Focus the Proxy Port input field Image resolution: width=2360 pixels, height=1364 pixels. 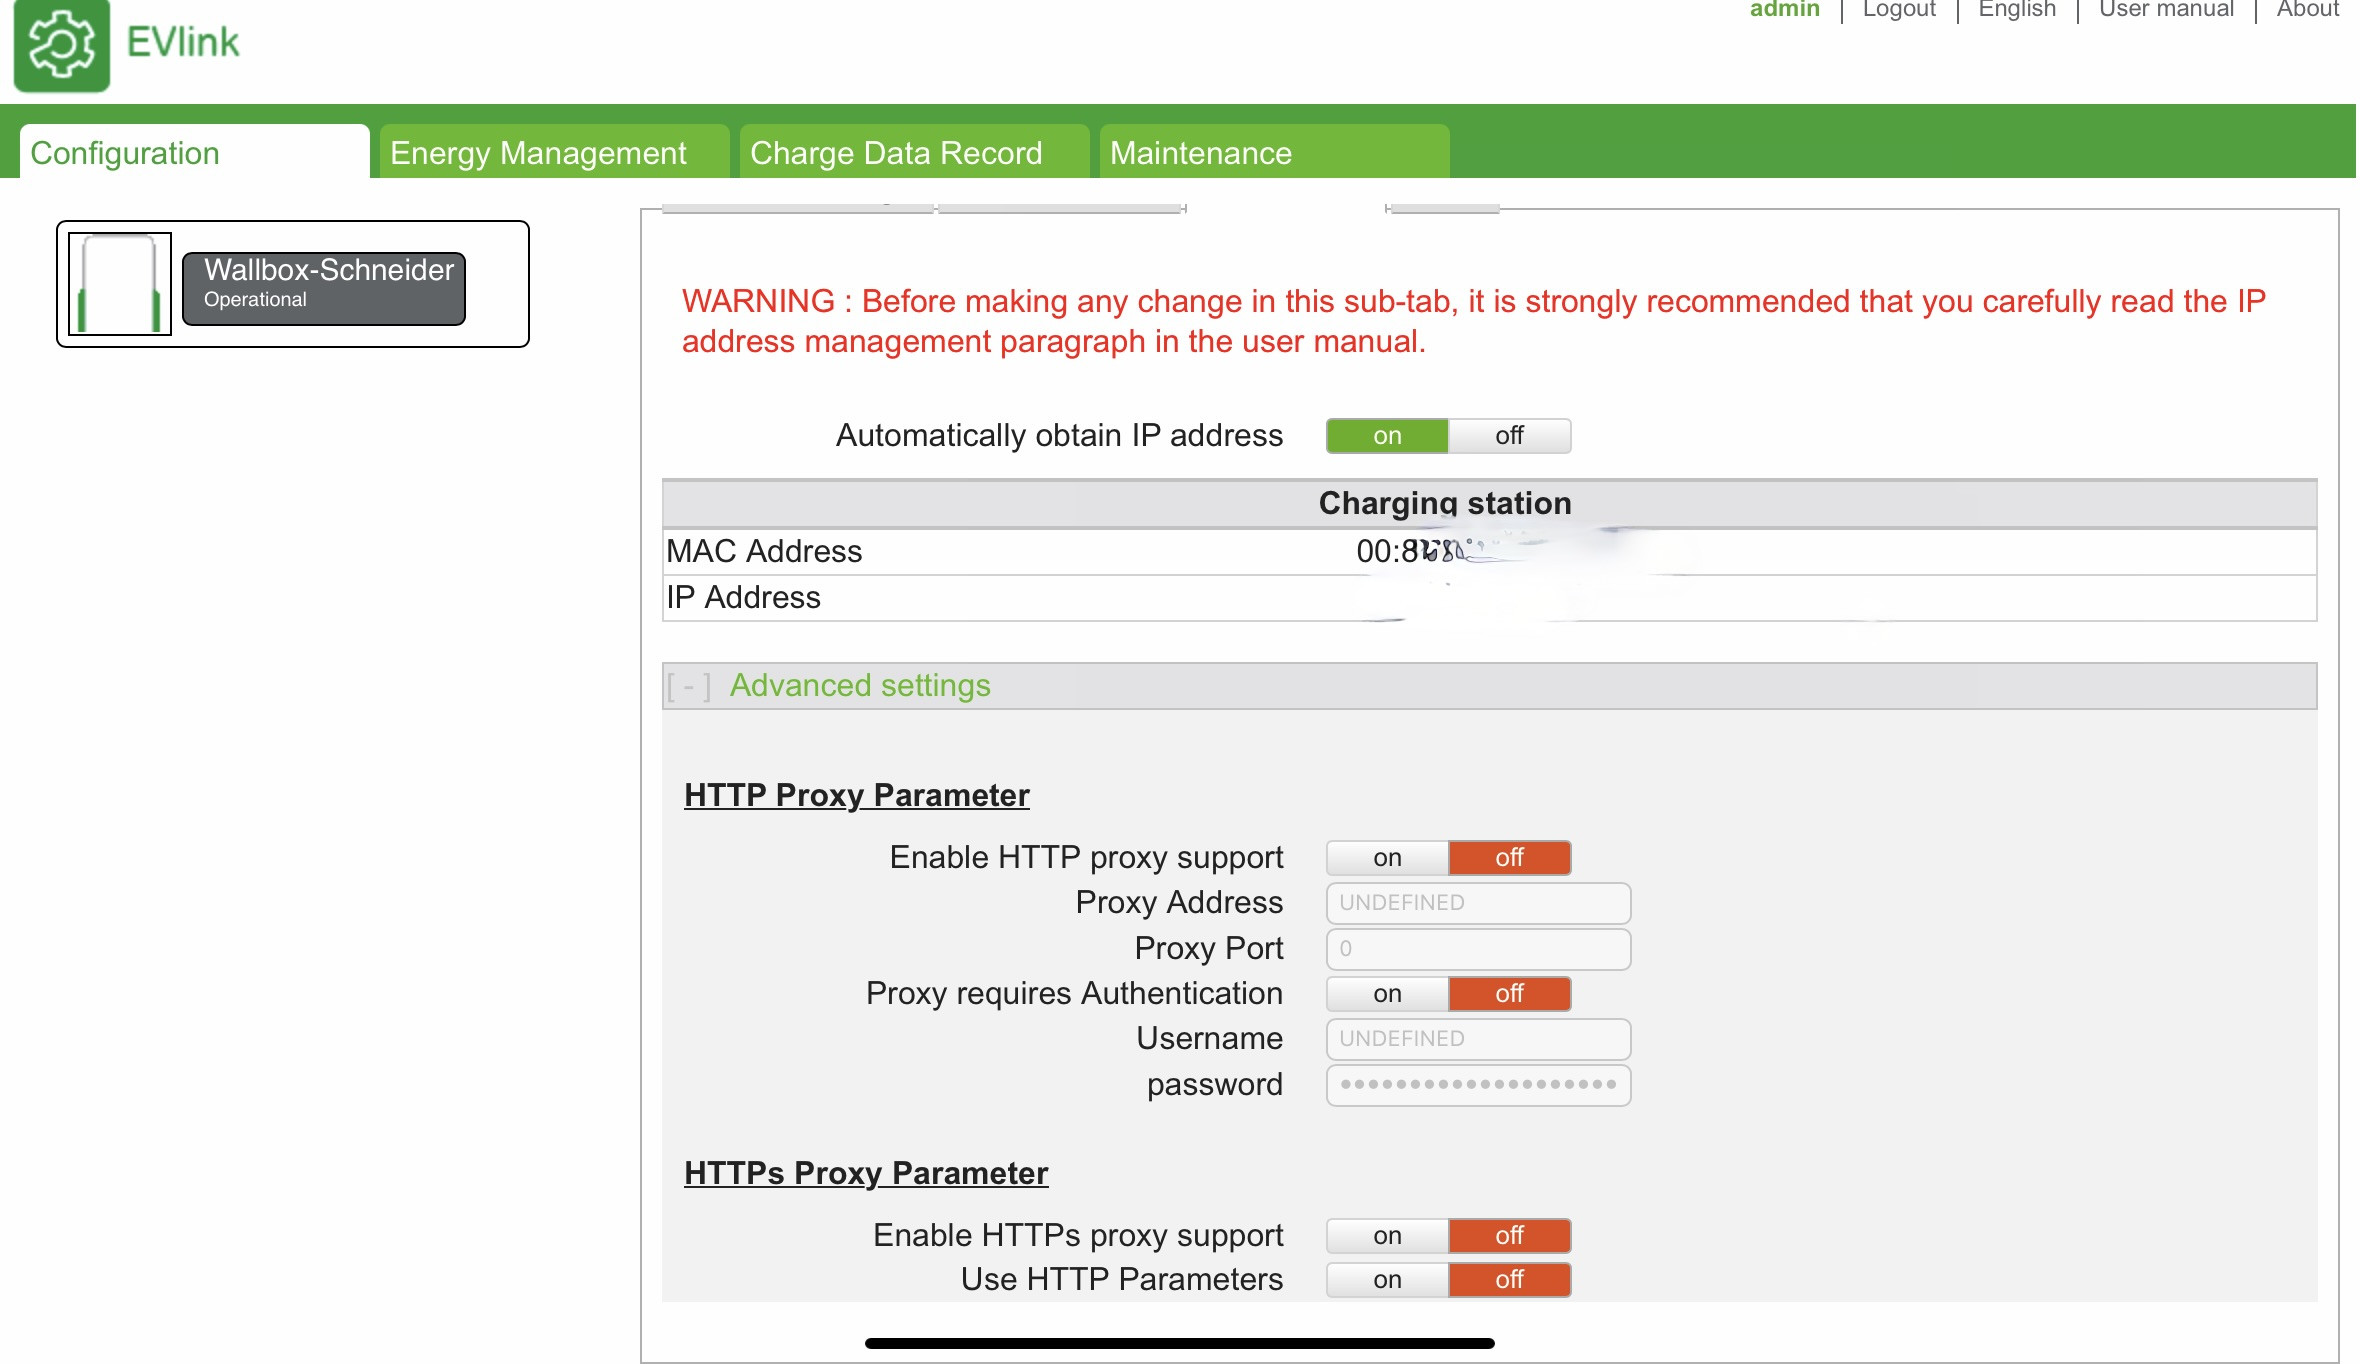(x=1478, y=949)
